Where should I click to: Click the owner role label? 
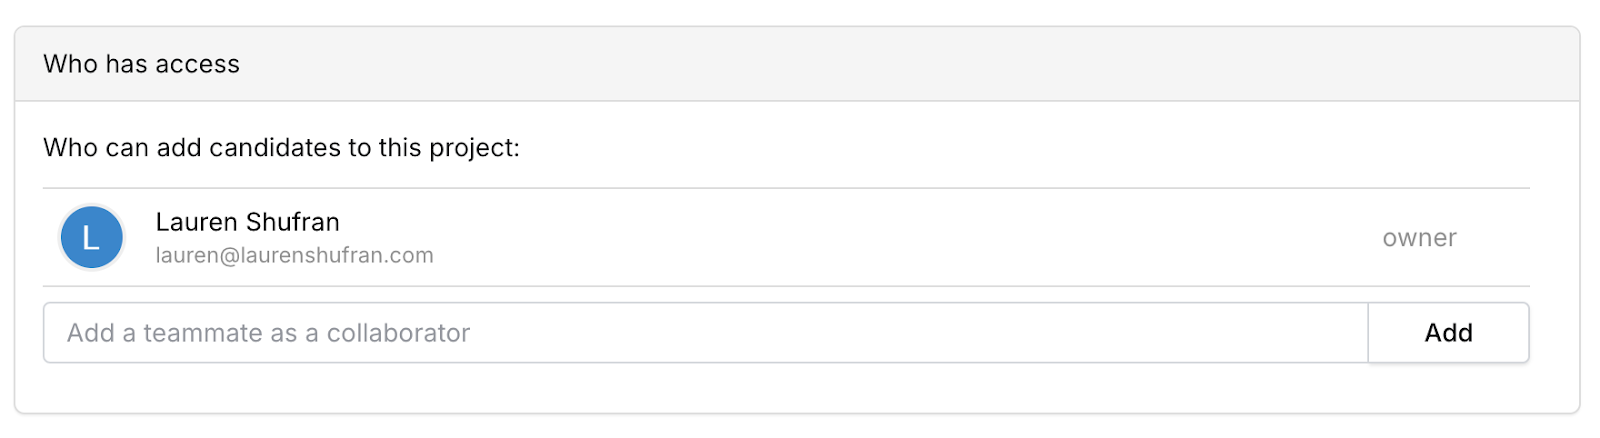[1419, 238]
